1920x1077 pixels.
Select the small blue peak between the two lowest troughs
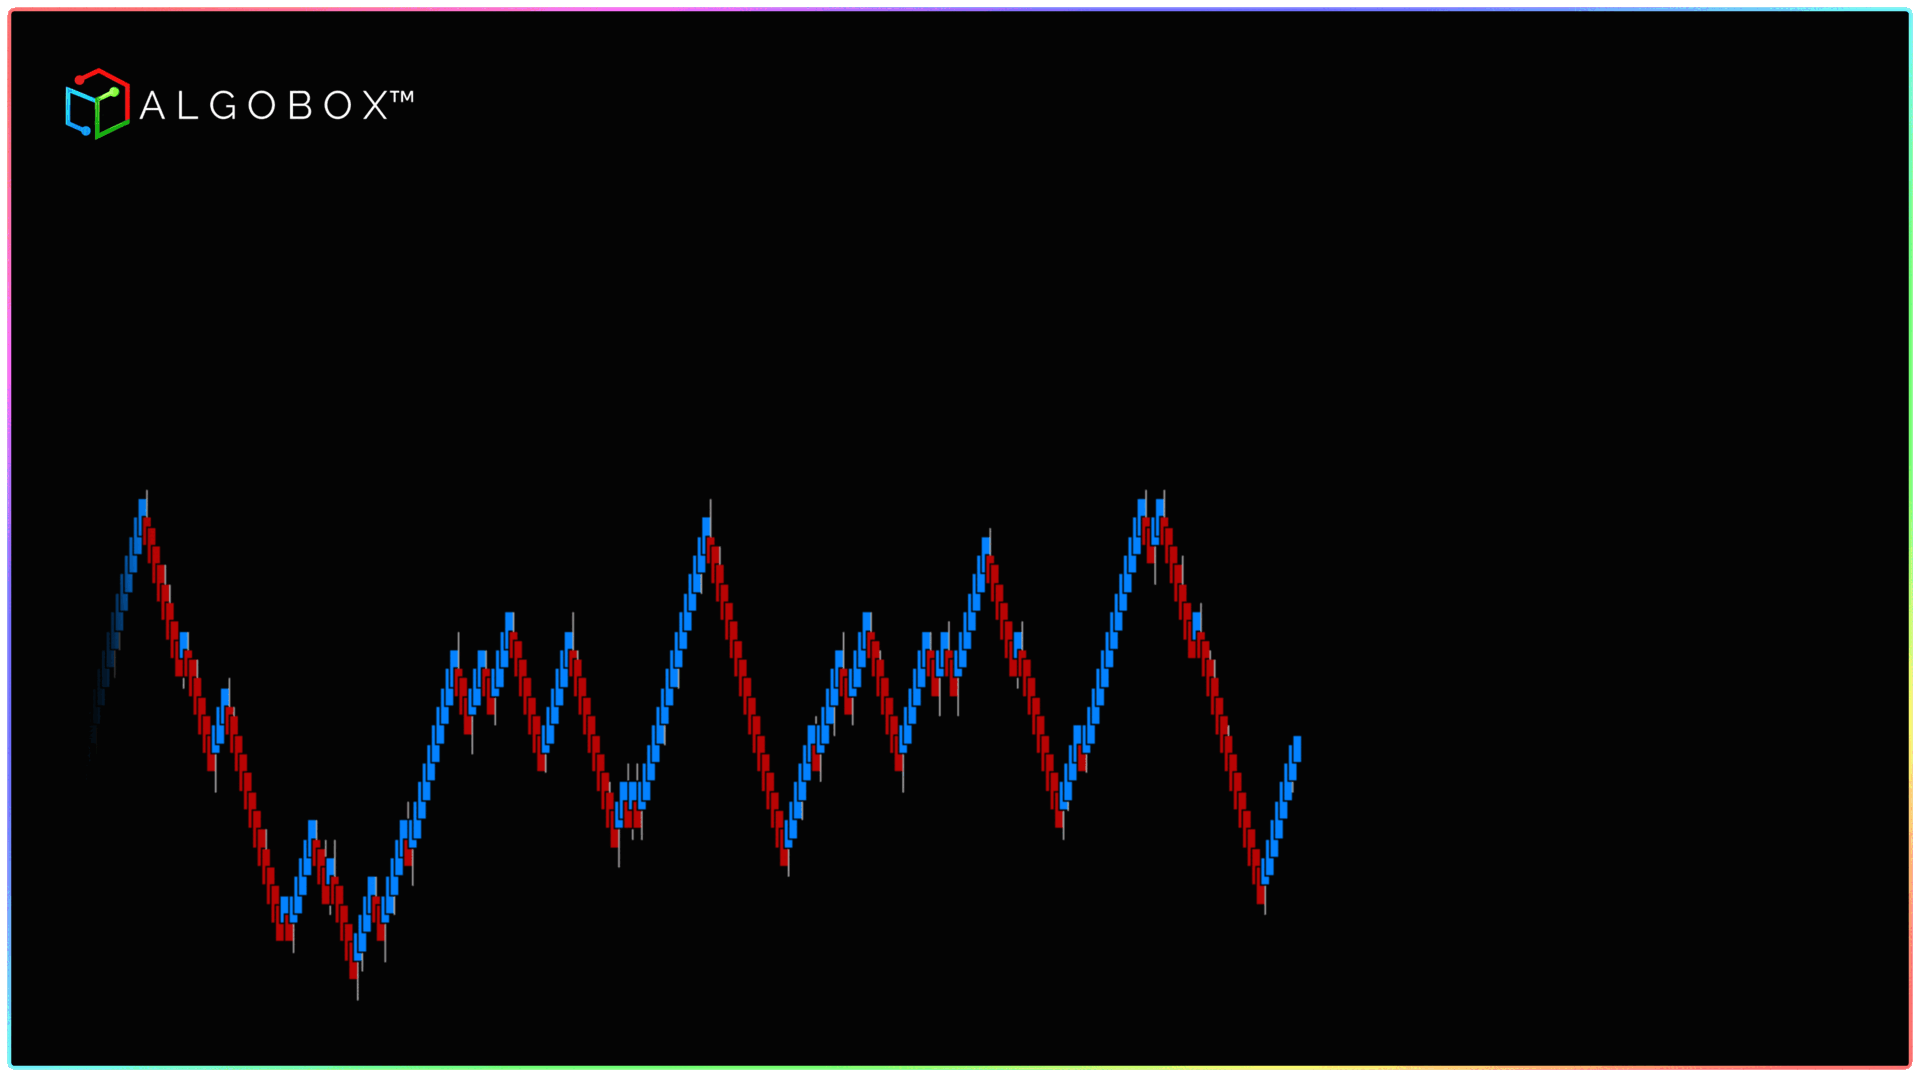[x=313, y=829]
